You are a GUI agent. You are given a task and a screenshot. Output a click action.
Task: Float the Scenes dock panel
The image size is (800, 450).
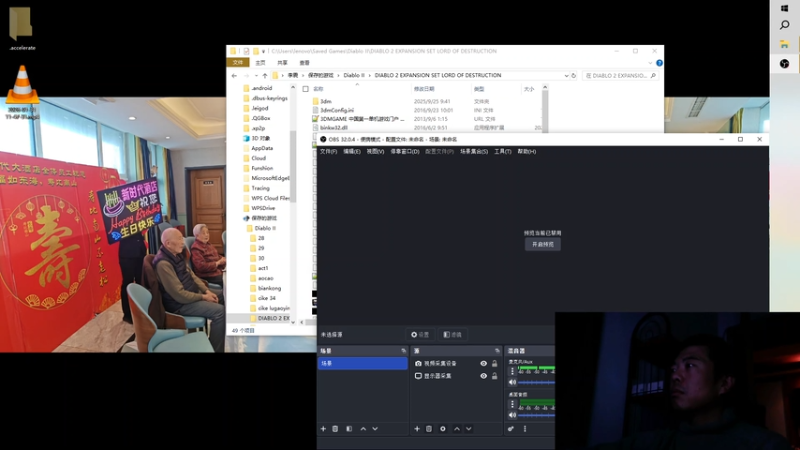click(x=404, y=351)
